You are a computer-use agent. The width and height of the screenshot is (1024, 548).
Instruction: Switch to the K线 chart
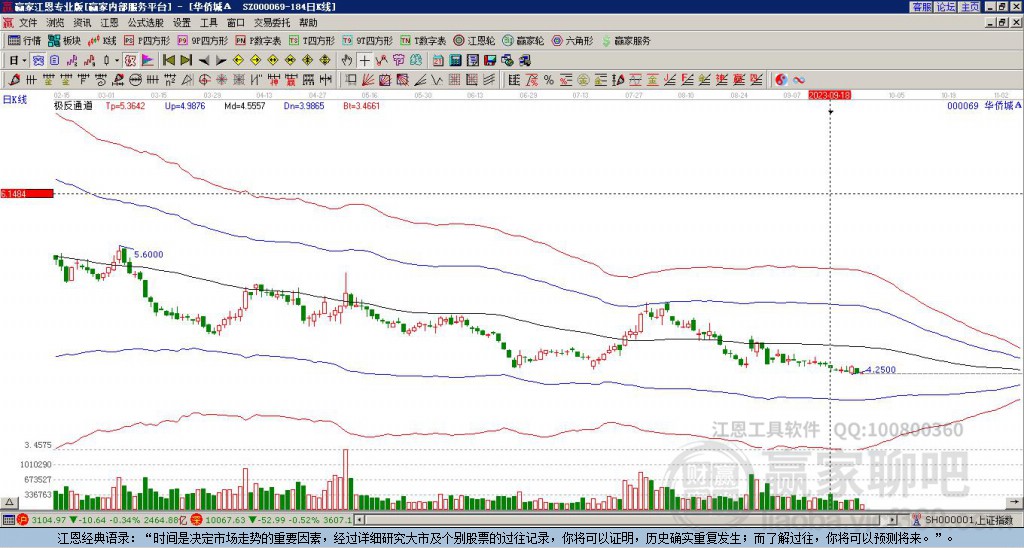click(x=102, y=40)
